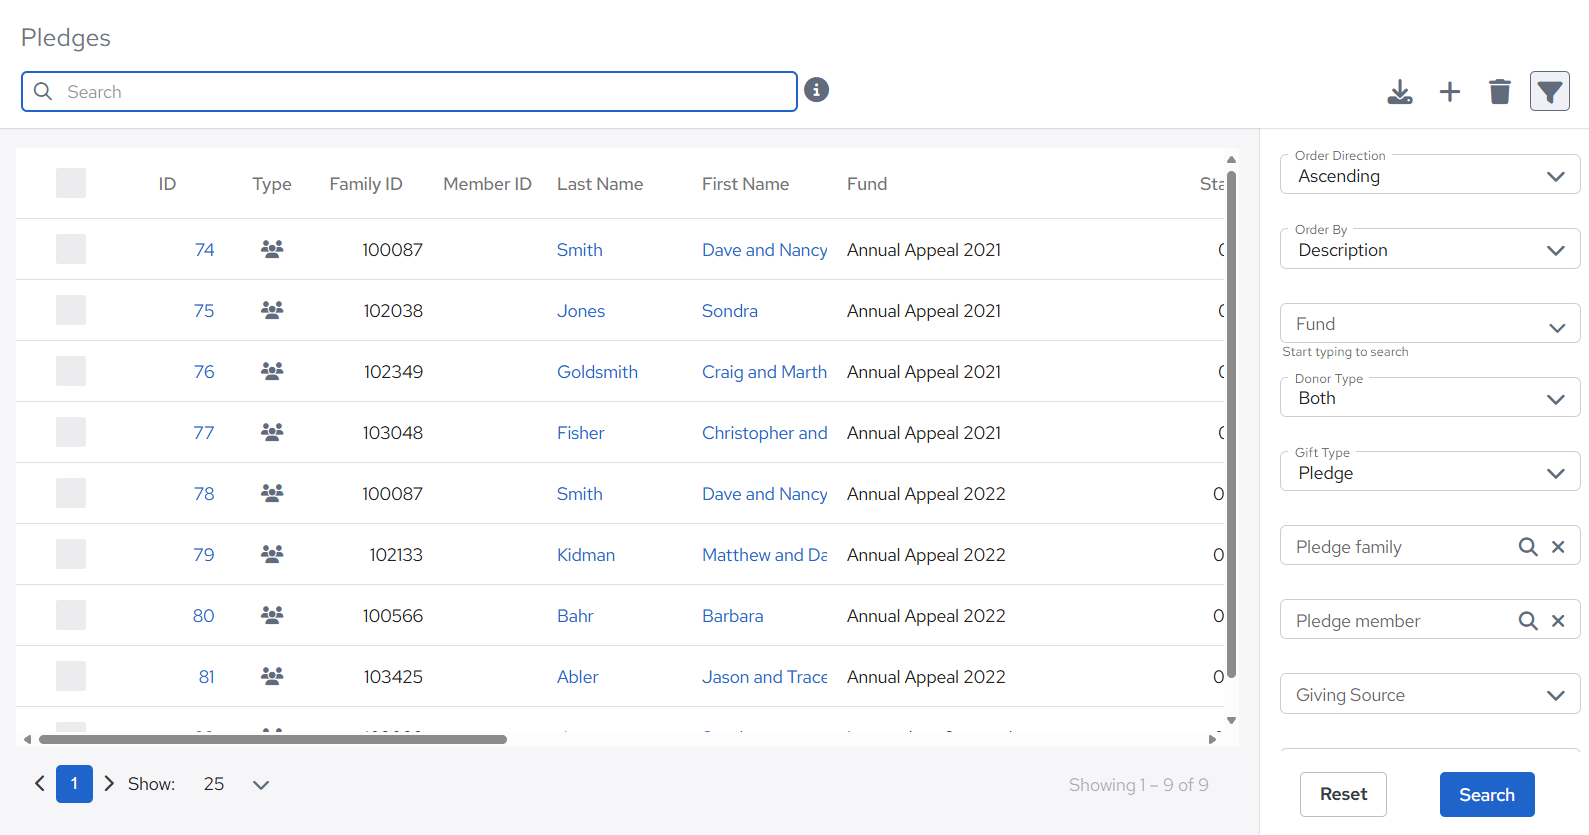Sort by the Last Name column header

point(600,184)
